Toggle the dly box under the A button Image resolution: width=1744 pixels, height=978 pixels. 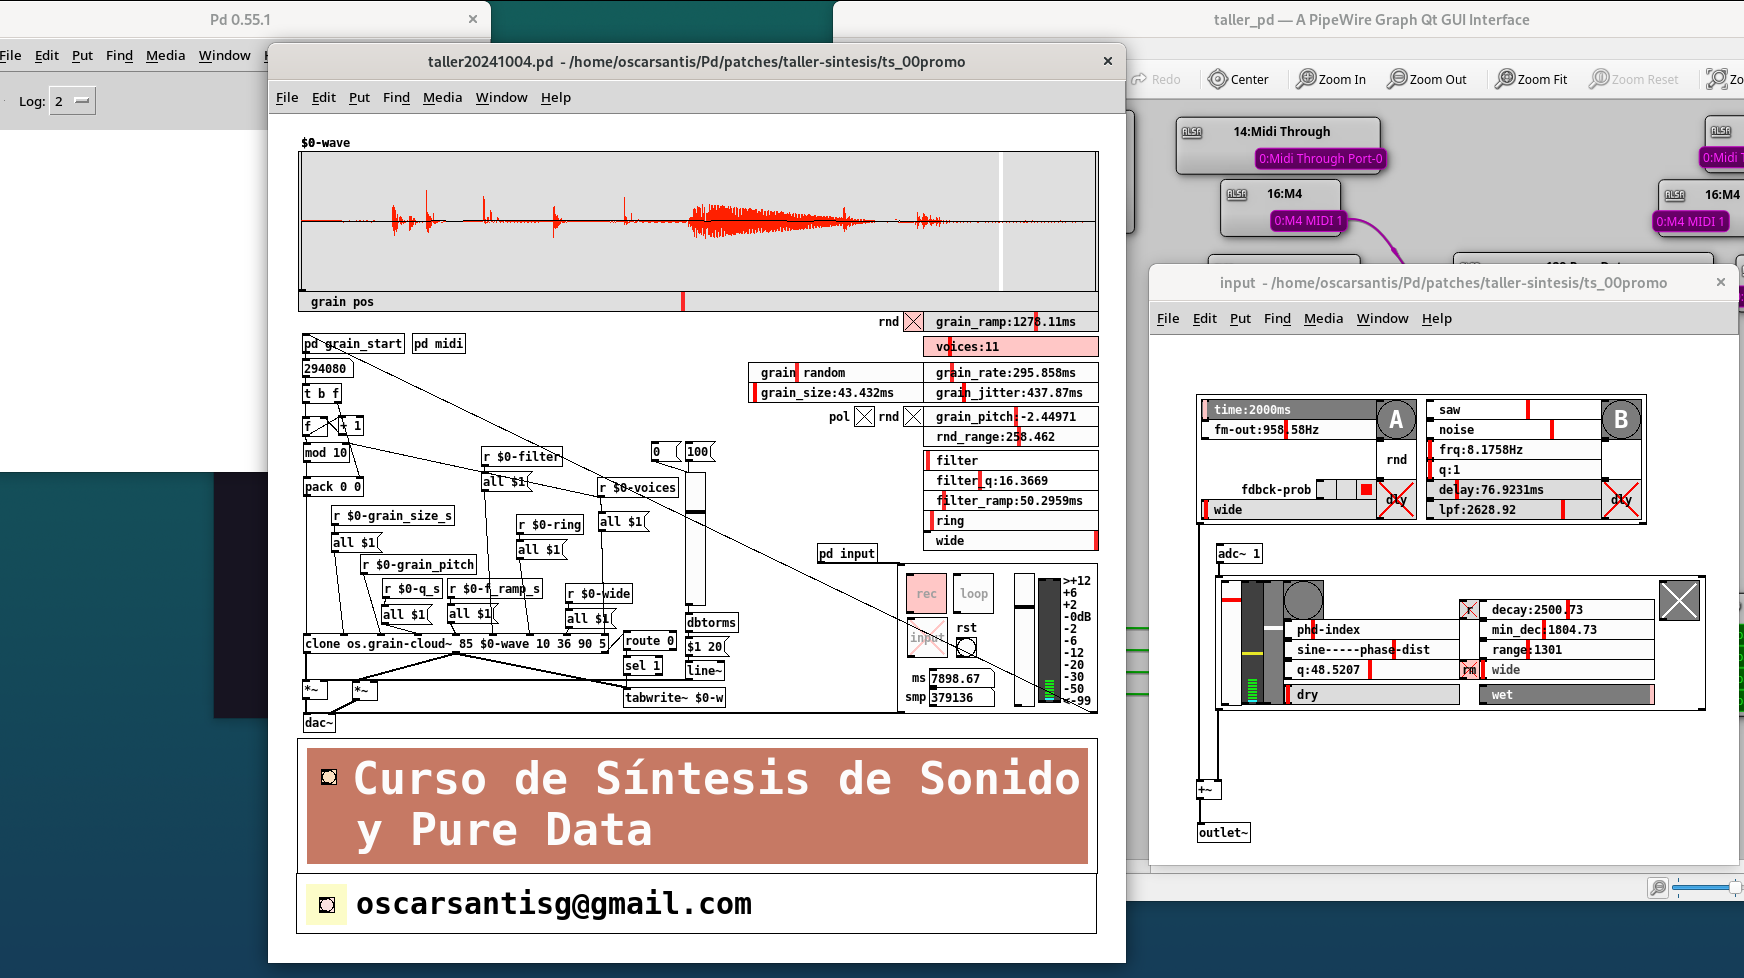[1396, 500]
